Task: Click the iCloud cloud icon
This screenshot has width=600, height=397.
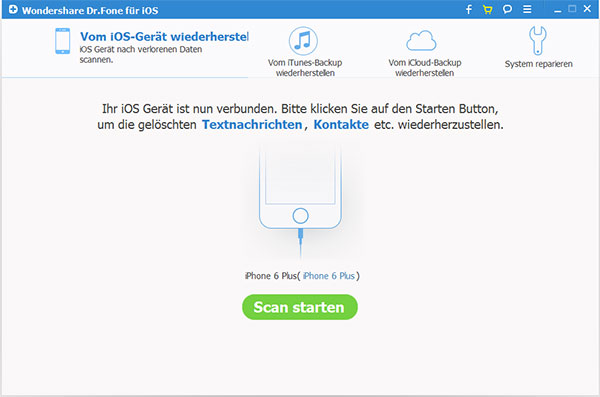Action: [x=421, y=41]
